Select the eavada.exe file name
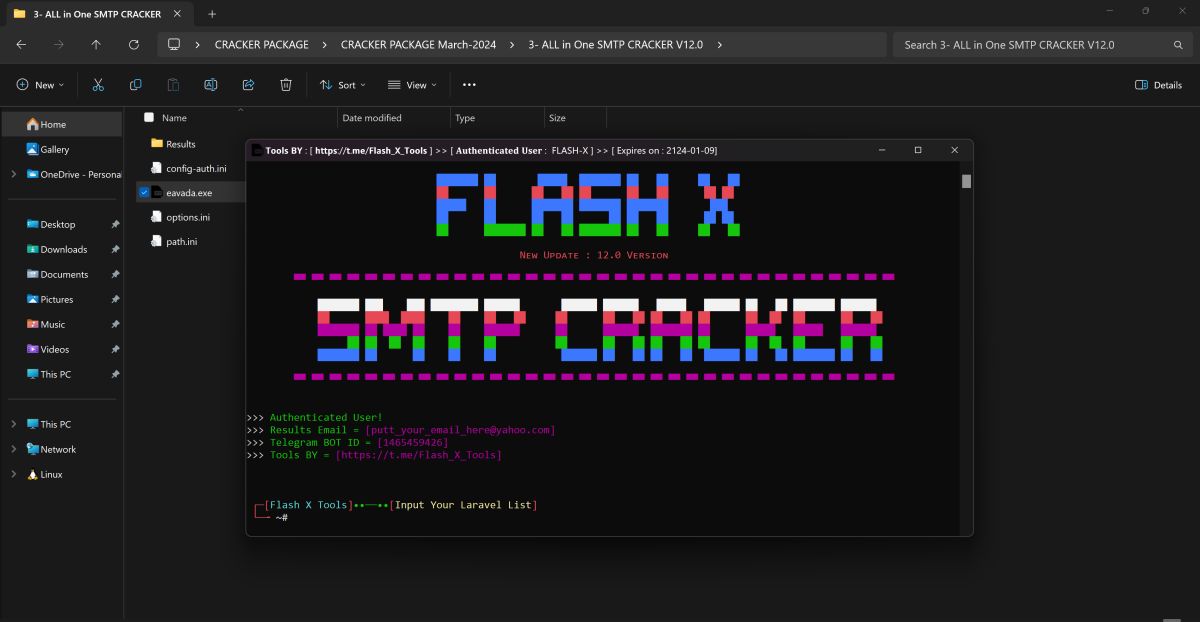Screen dimensions: 1200x622 (x=189, y=193)
